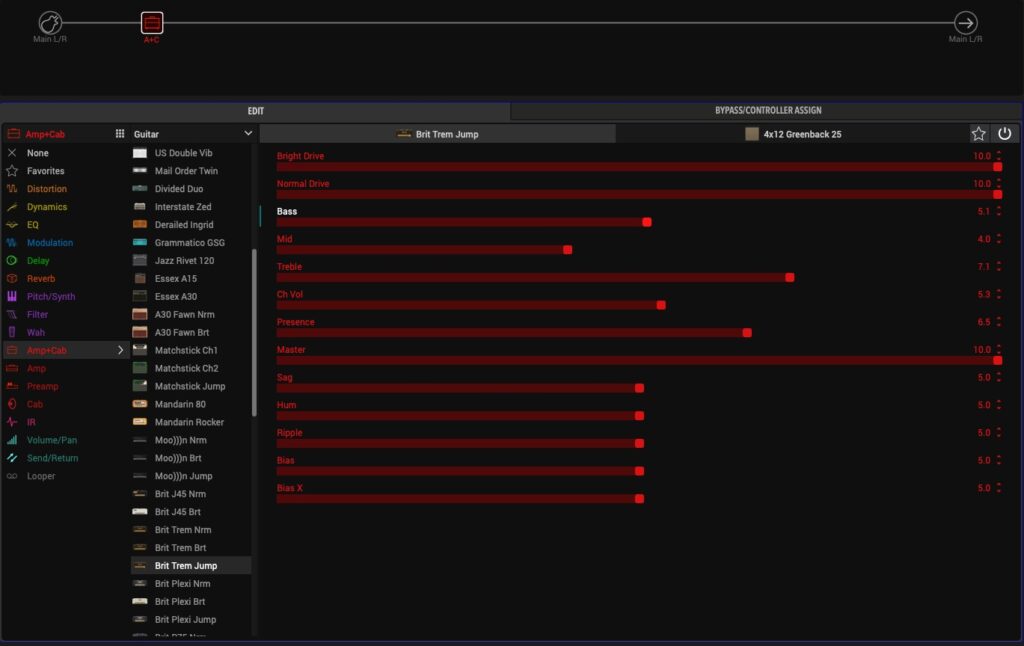
Task: Click the Main L/R output arrow icon
Action: pos(965,22)
